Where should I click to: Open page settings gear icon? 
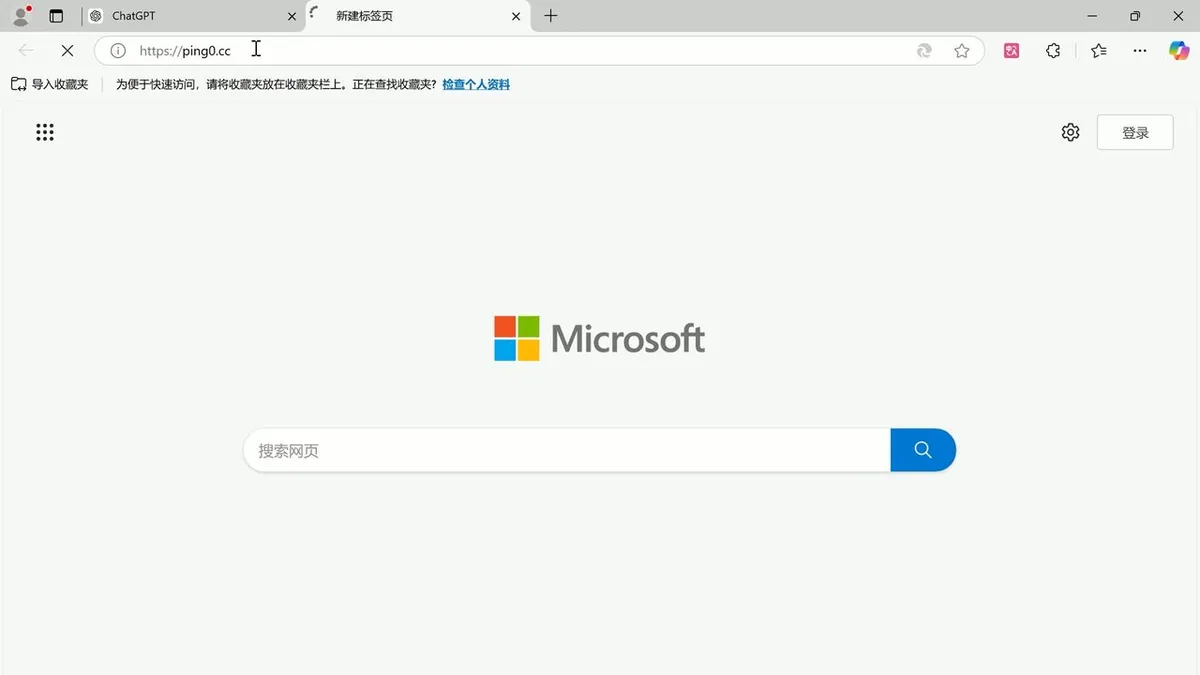coord(1070,132)
